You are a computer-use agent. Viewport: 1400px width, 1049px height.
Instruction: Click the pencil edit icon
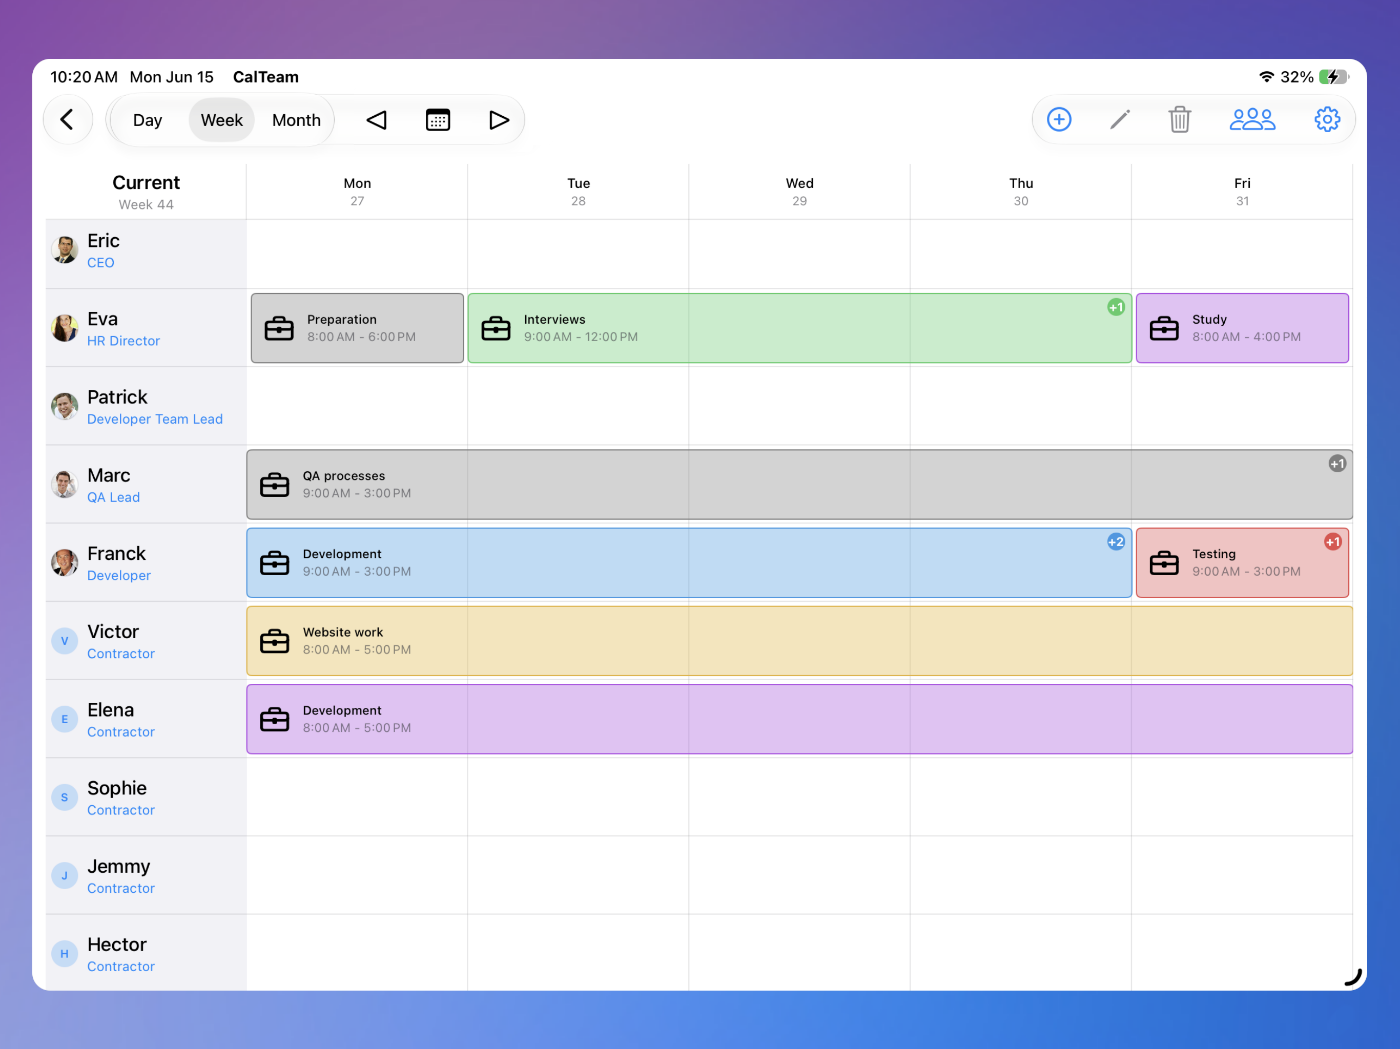[x=1120, y=120]
